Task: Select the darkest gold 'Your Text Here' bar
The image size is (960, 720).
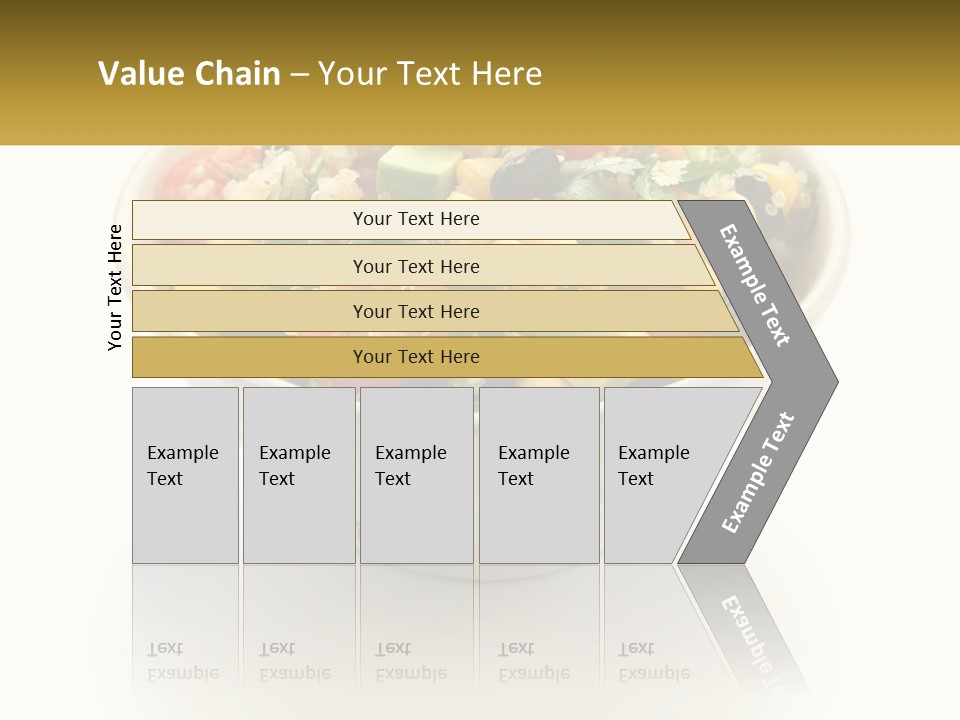Action: coord(447,357)
